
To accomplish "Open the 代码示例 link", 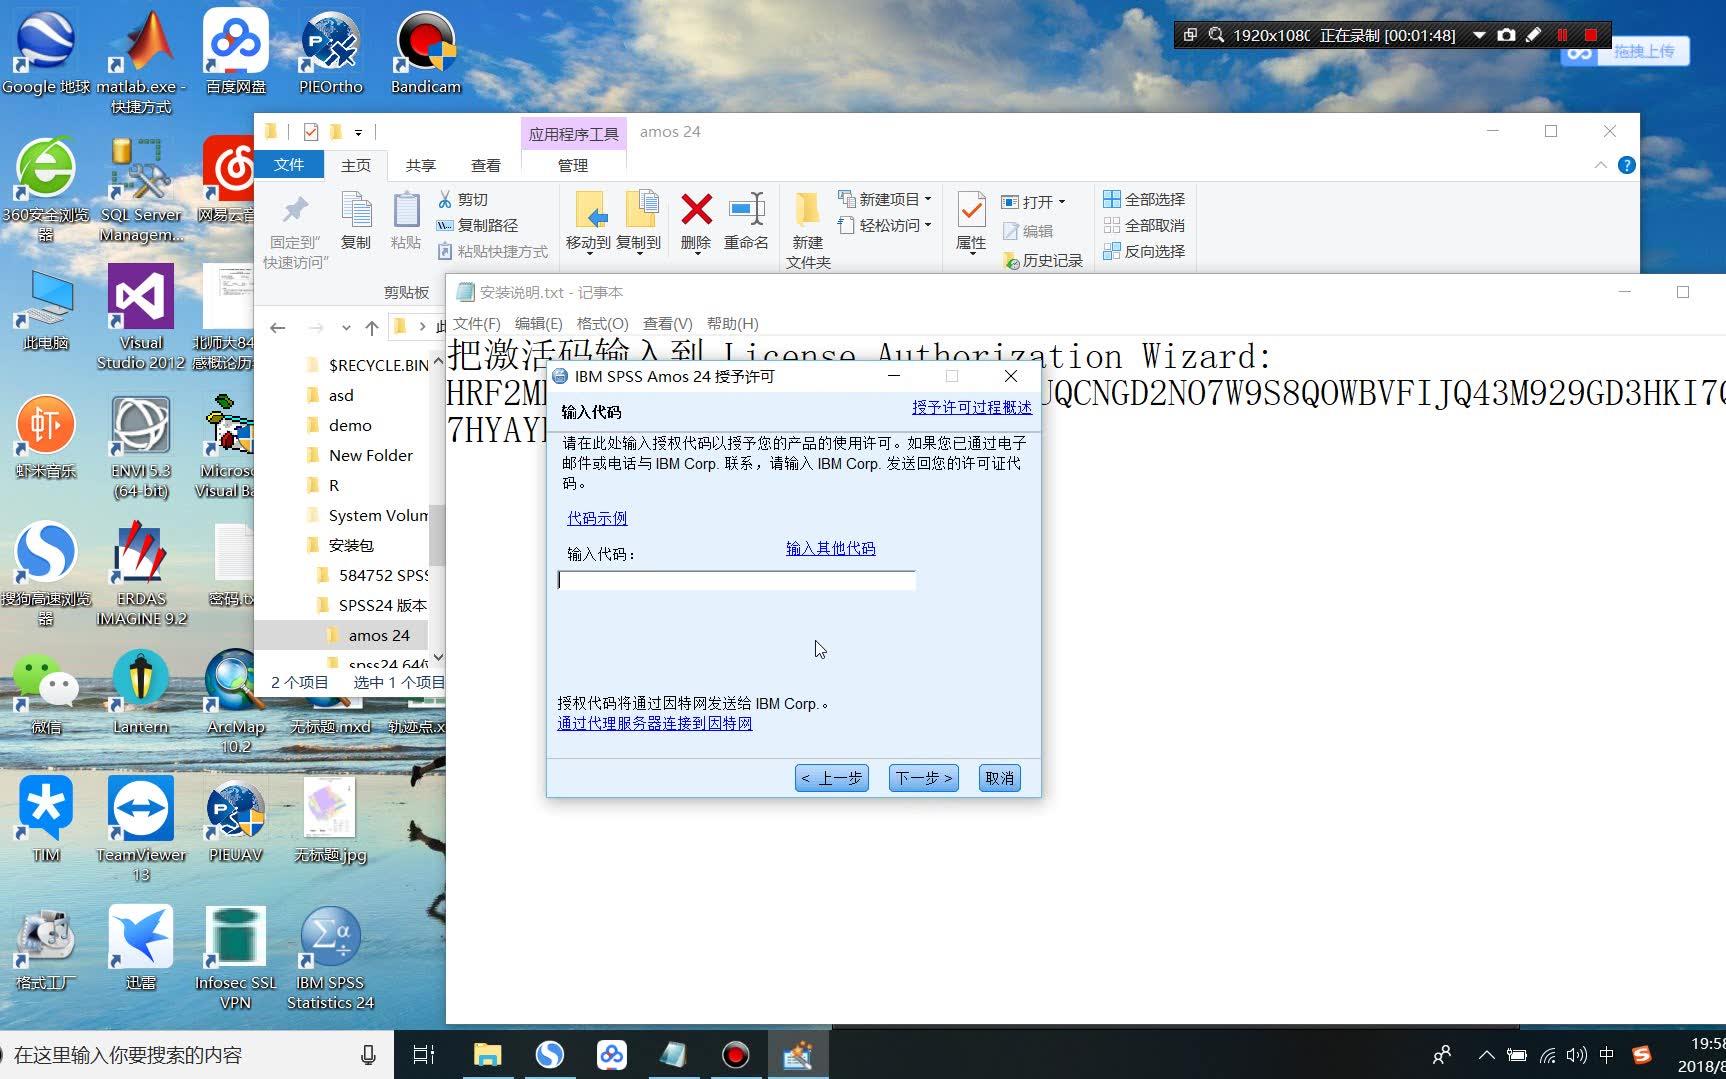I will (596, 518).
